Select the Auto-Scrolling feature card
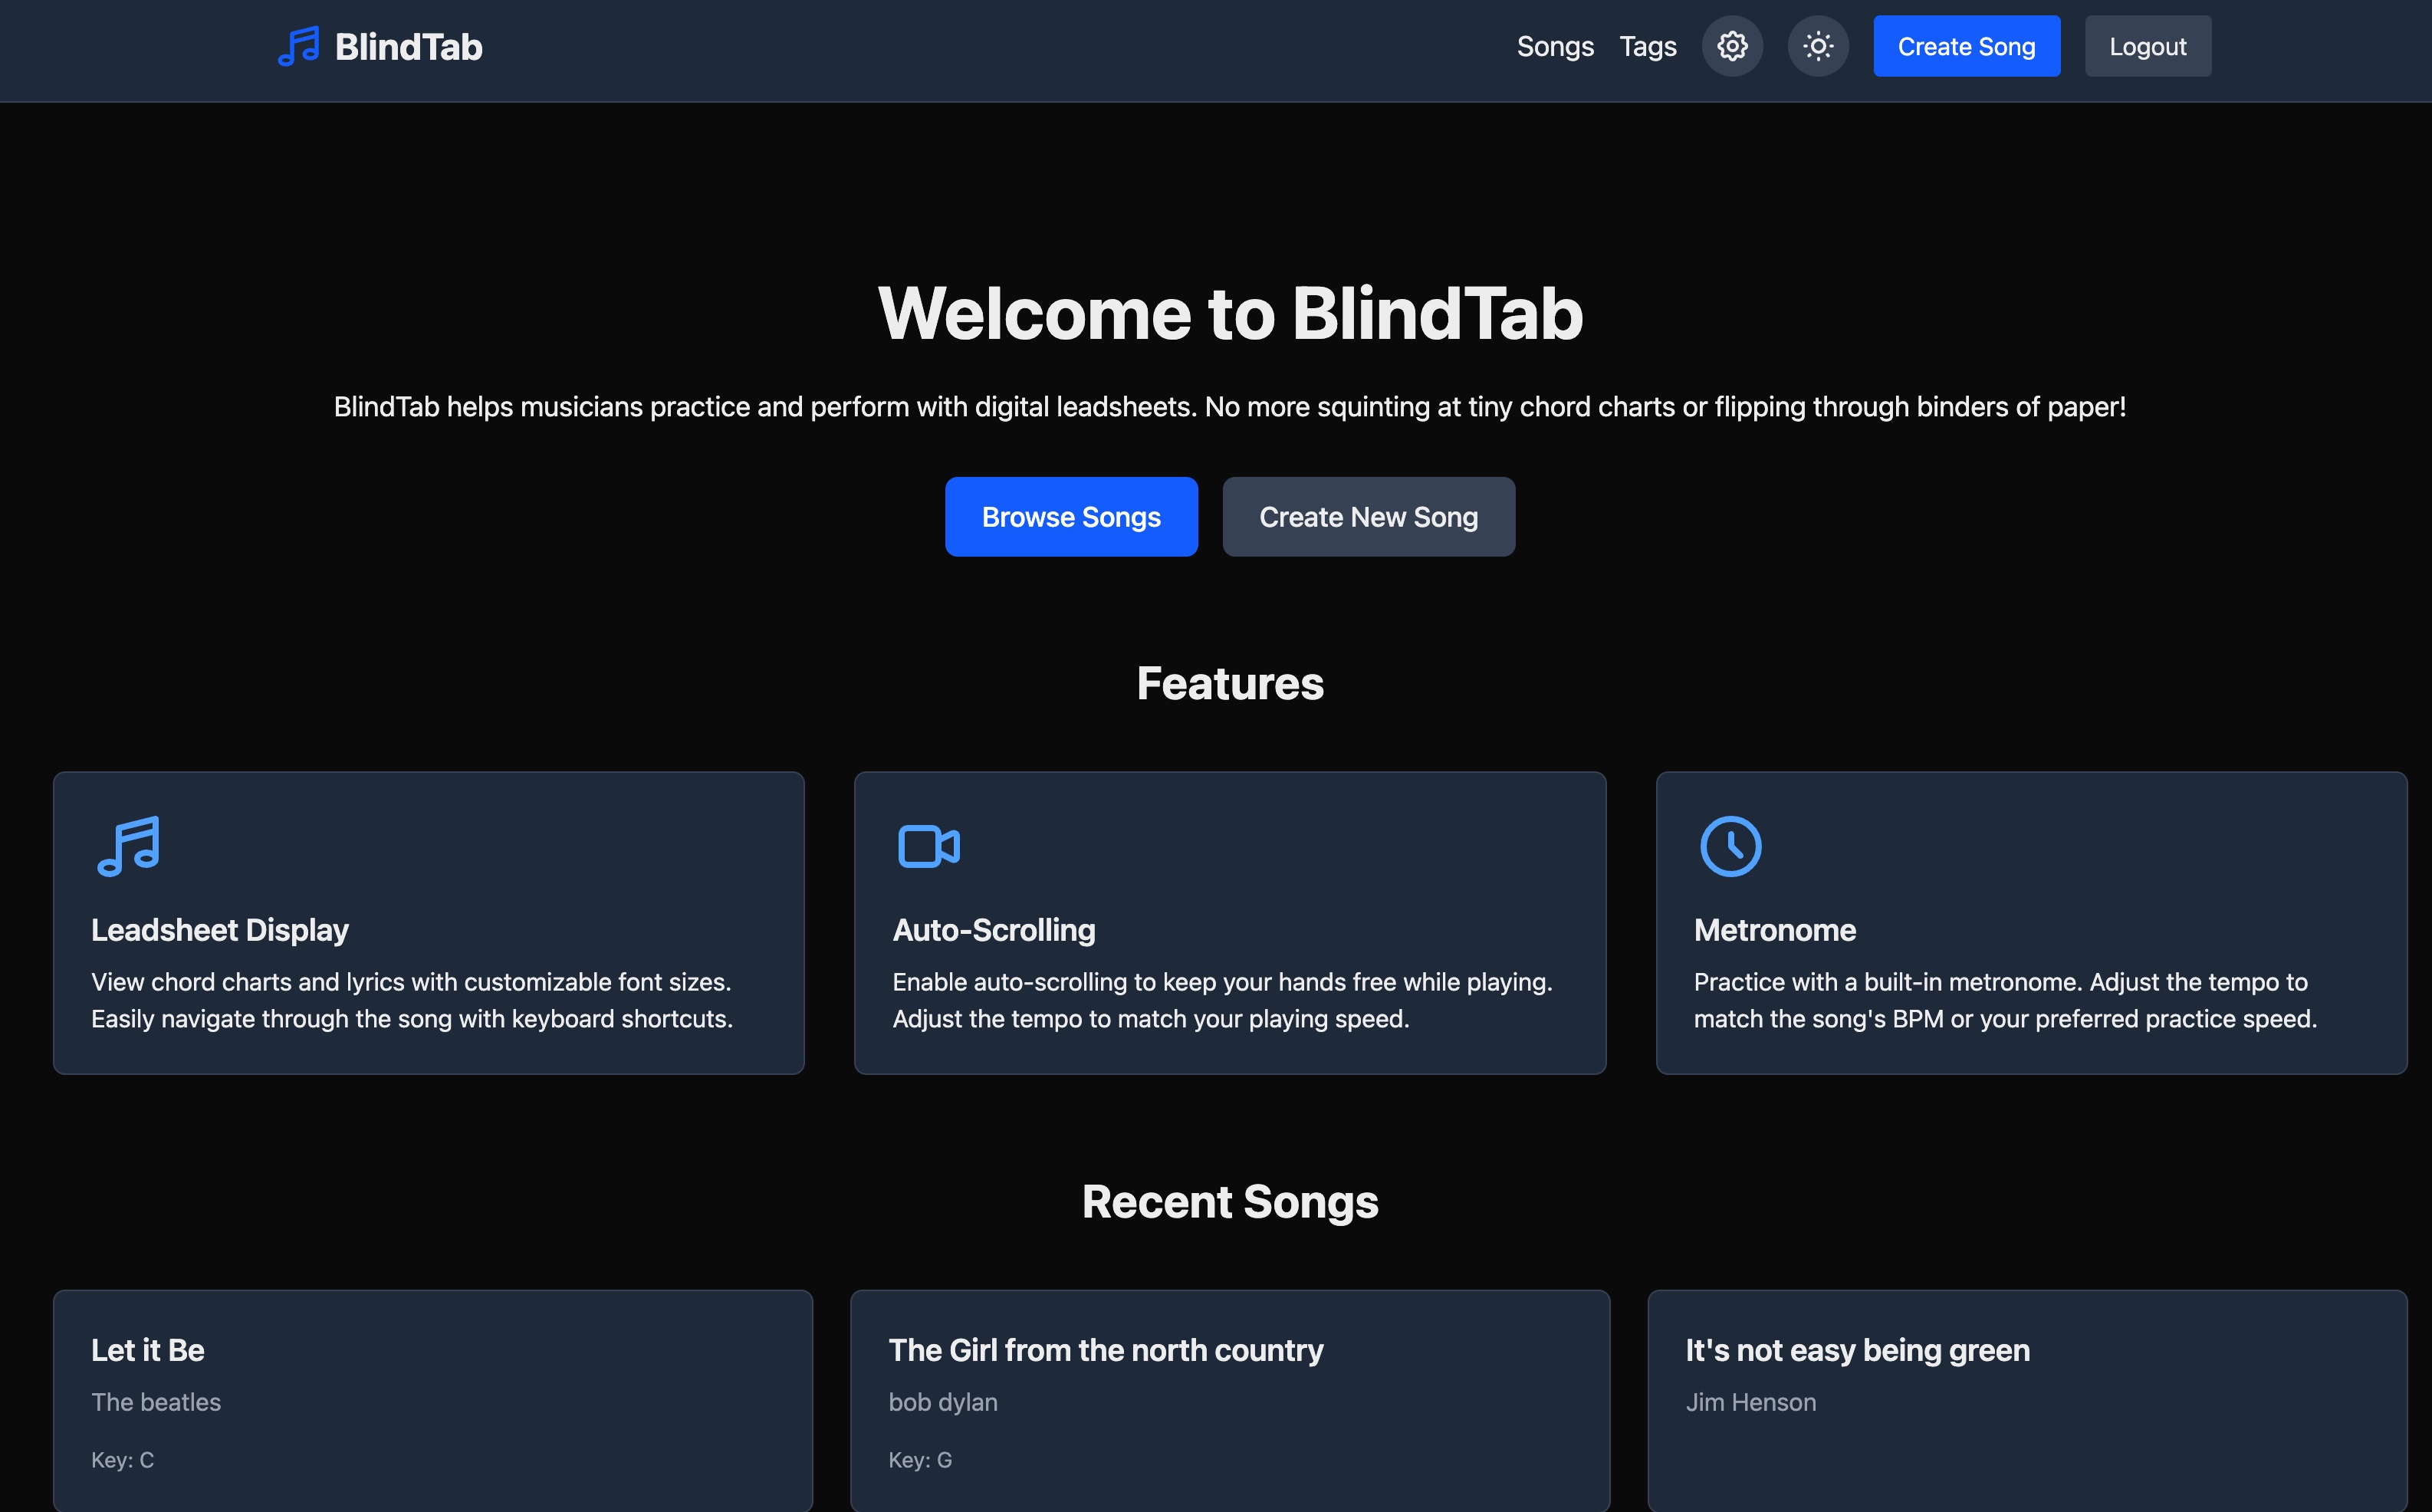The width and height of the screenshot is (2432, 1512). click(1230, 923)
